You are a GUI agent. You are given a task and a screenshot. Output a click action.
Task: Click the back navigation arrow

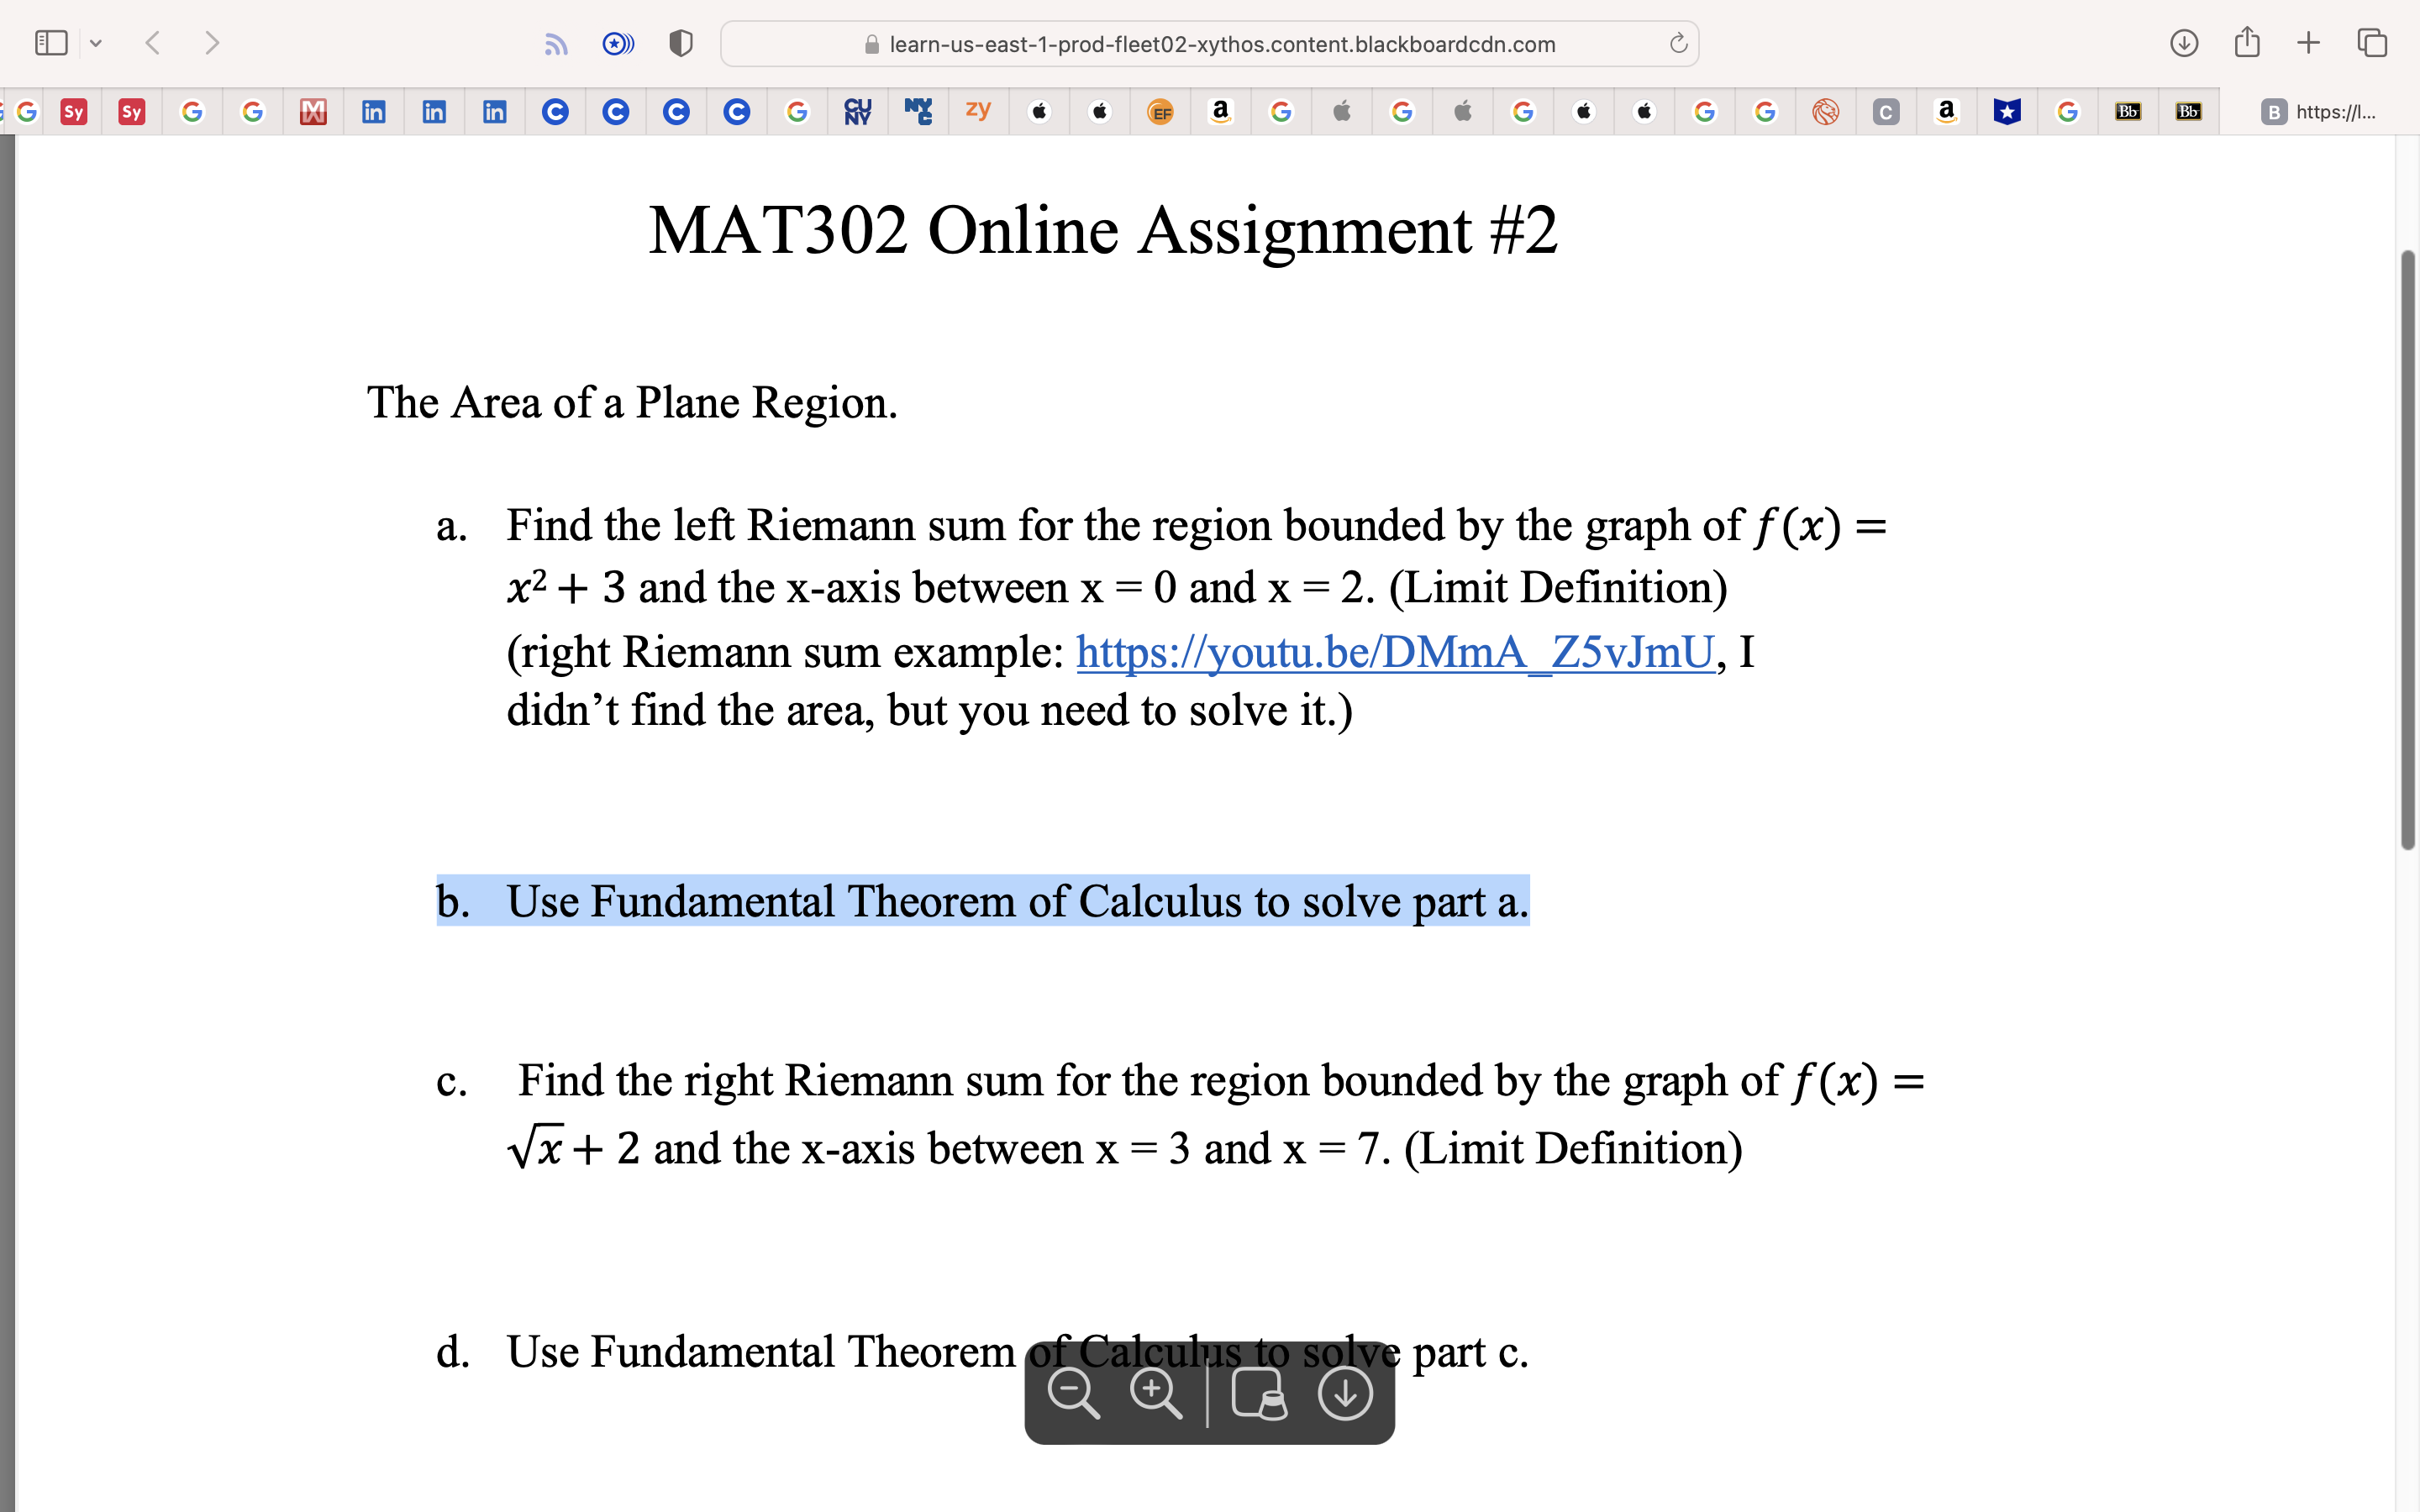coord(151,42)
